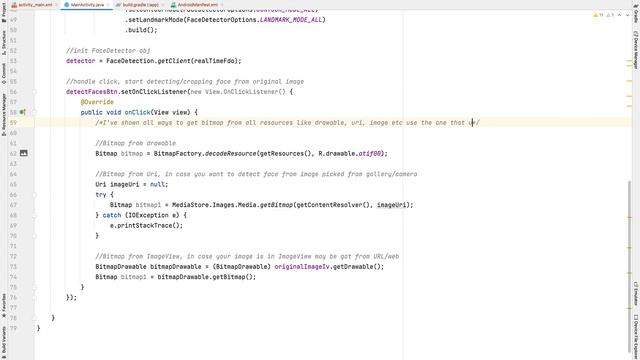Click line number 62 in the gutter
Screen dimensions: 640x360
click(x=13, y=153)
